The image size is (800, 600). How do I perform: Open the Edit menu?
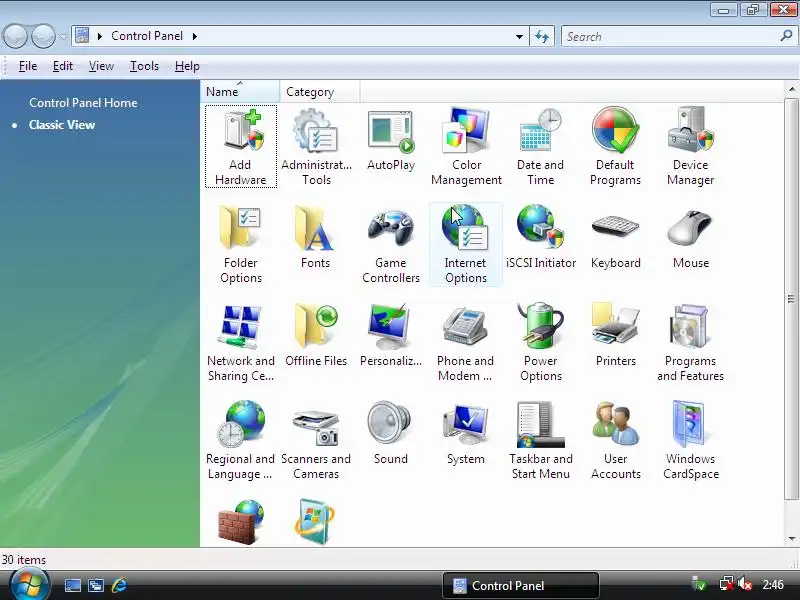(63, 66)
